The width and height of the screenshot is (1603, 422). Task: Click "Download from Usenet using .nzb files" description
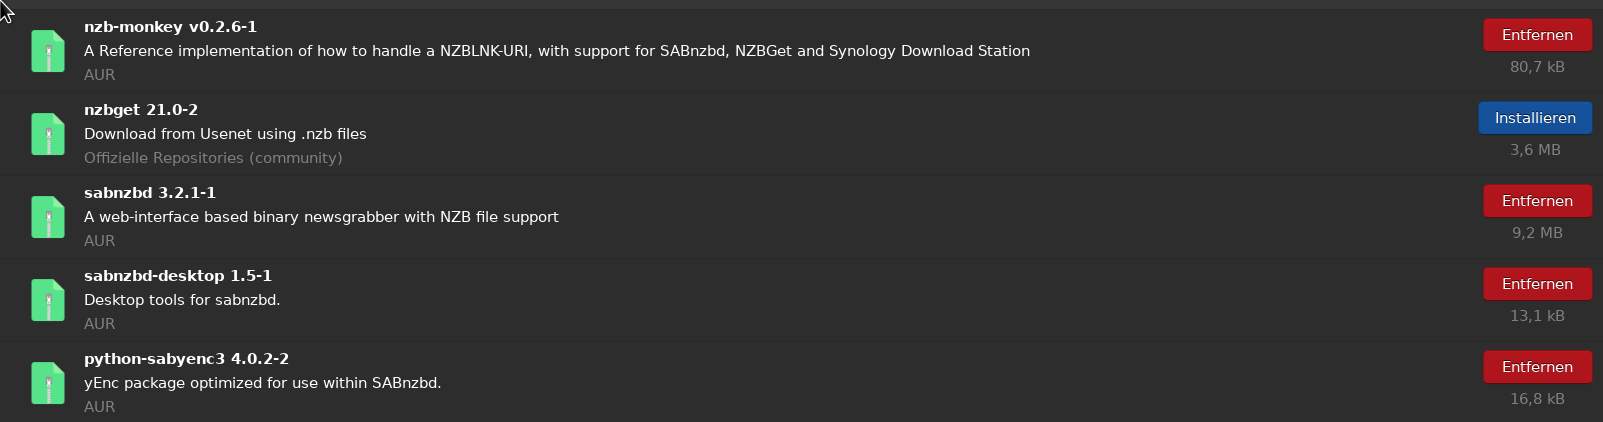click(x=225, y=134)
